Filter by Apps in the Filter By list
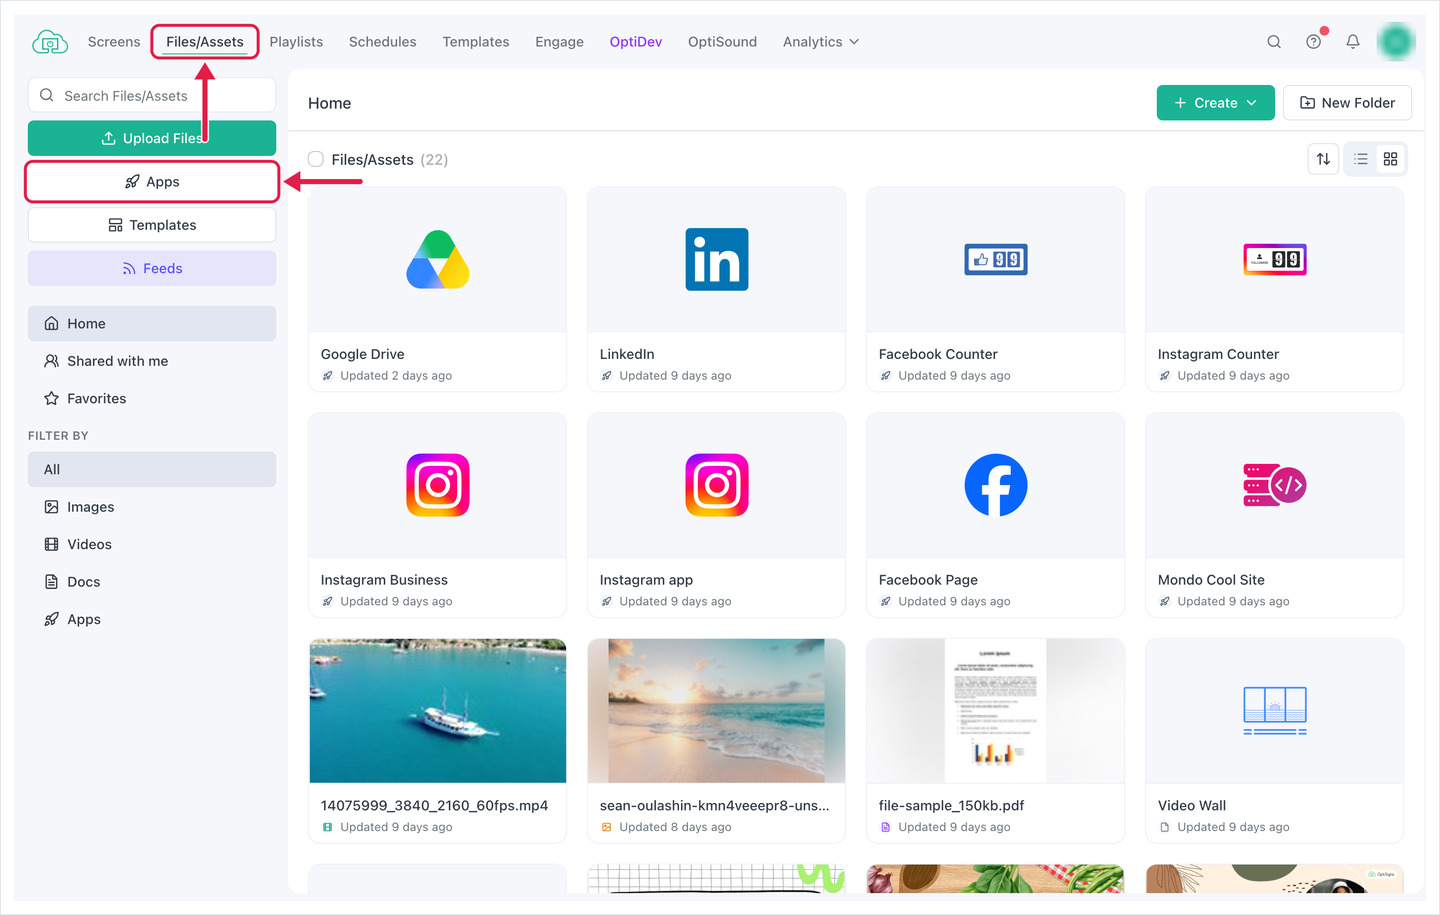Viewport: 1440px width, 915px height. click(152, 619)
